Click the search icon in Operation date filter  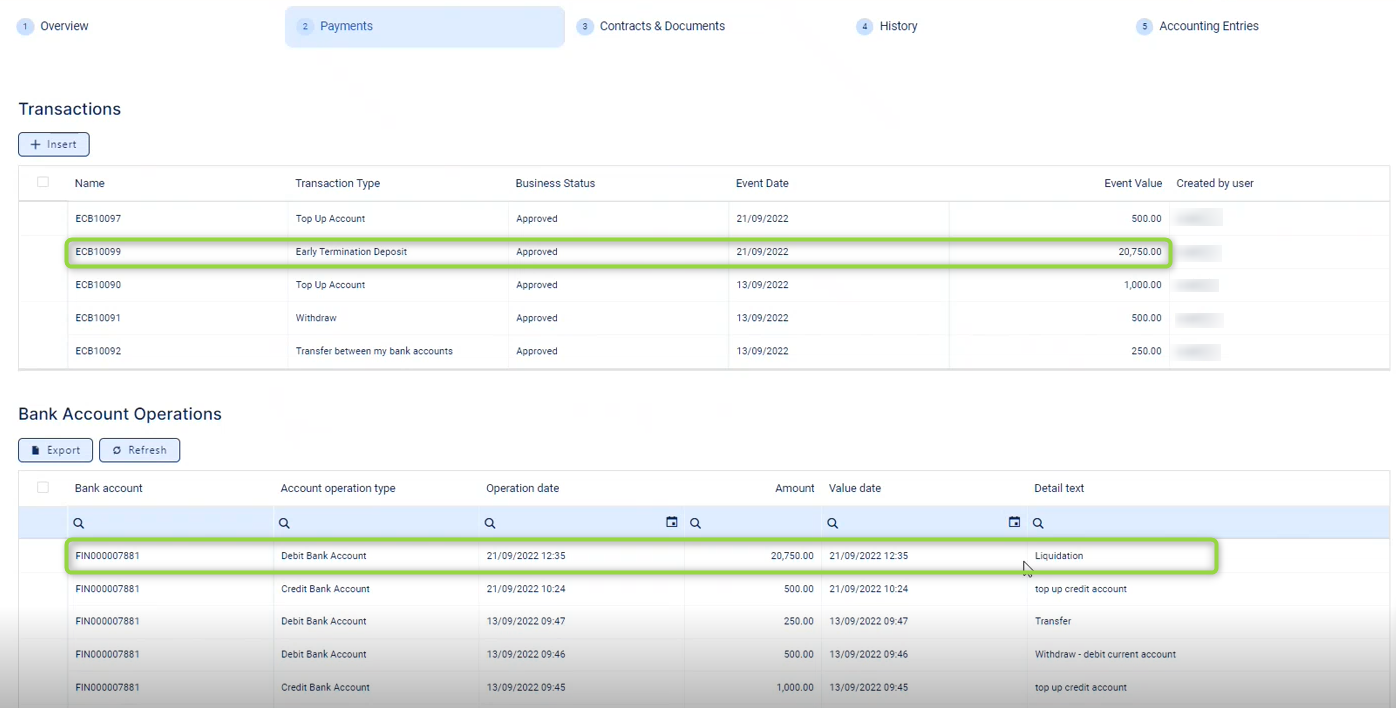click(490, 523)
